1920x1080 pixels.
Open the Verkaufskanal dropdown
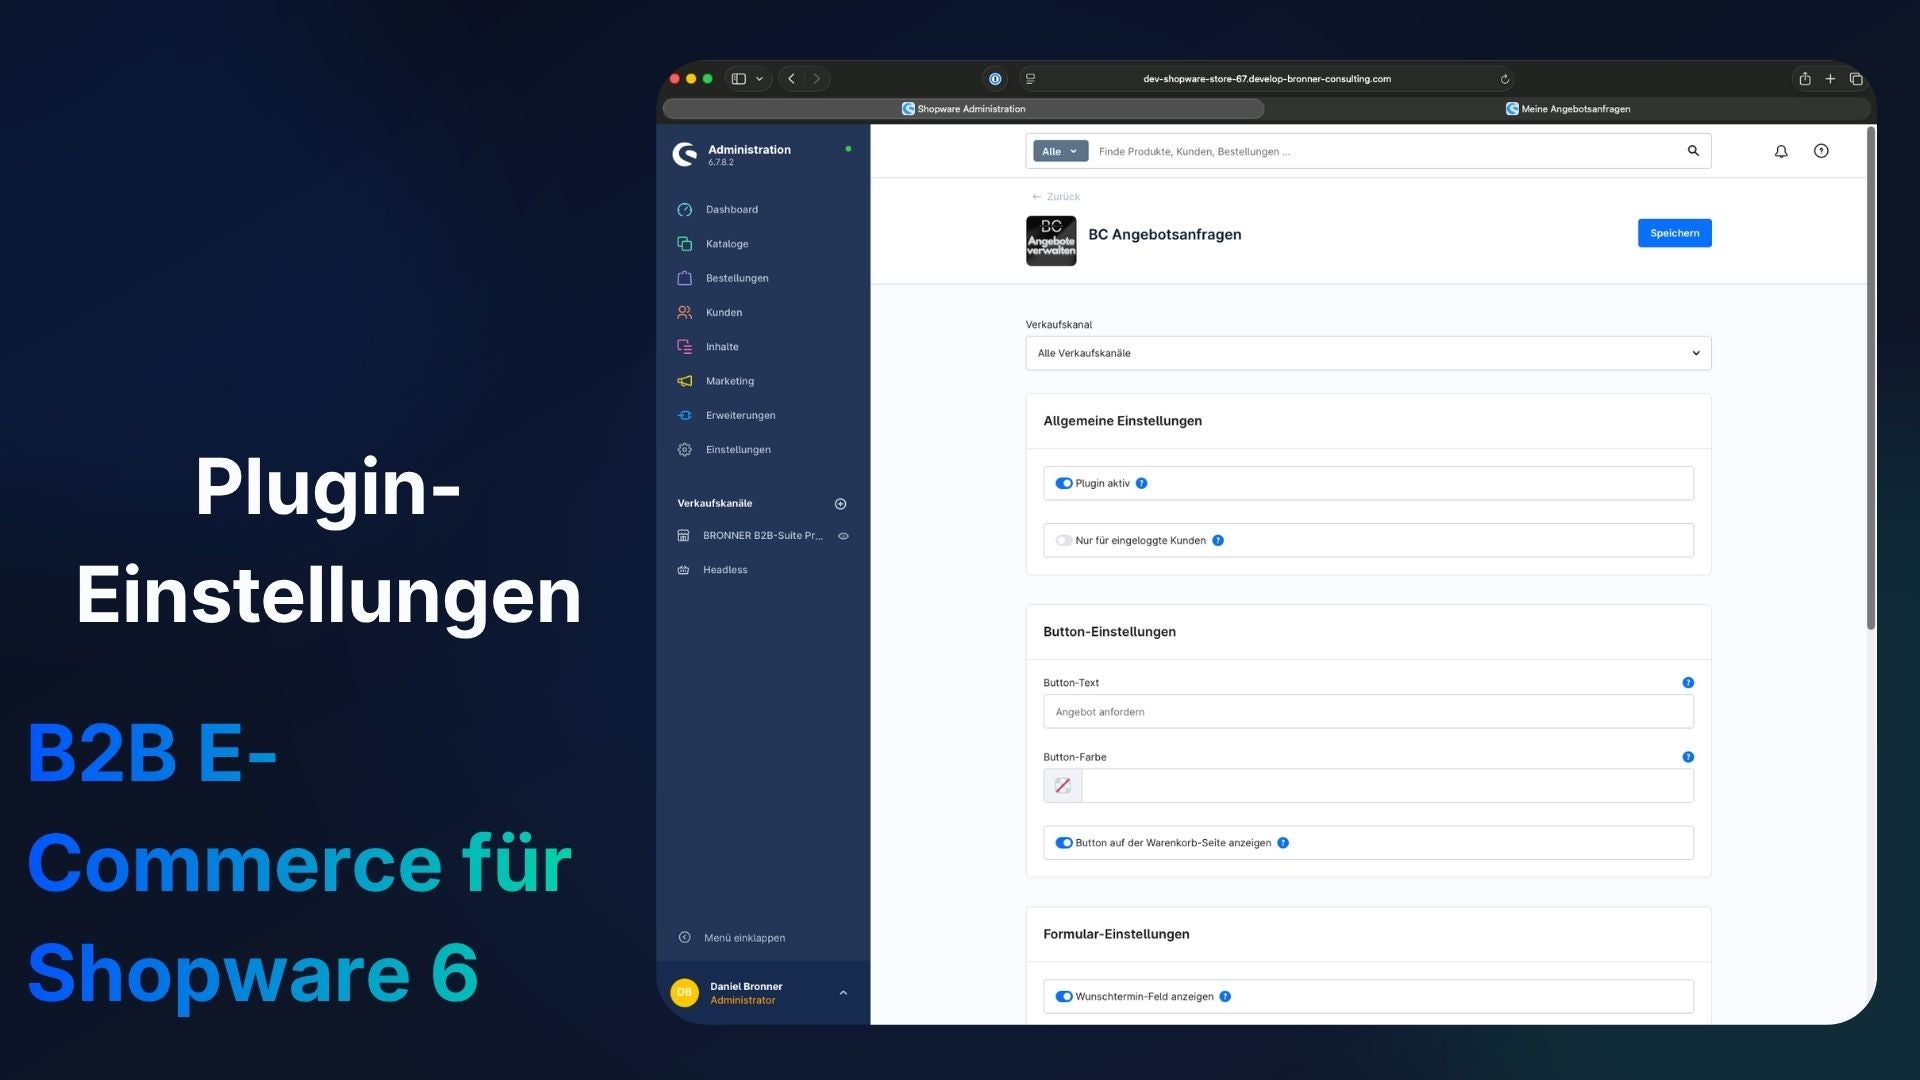point(1368,353)
